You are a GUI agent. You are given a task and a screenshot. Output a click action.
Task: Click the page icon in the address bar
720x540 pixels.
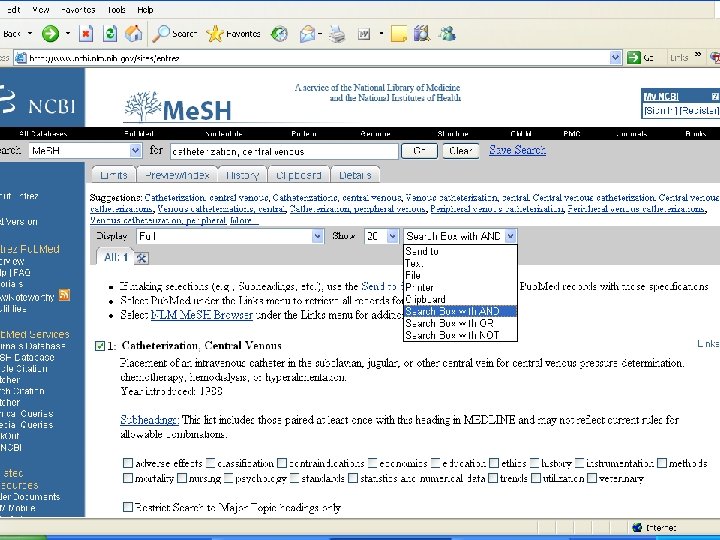coord(20,58)
